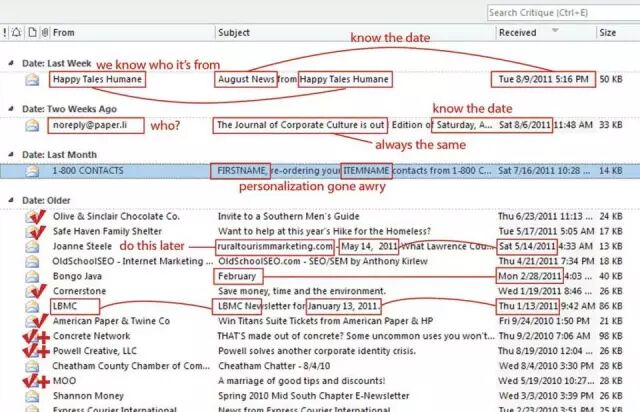Select the Joanne Steele sender name
This screenshot has height=412, width=640.
82,246
